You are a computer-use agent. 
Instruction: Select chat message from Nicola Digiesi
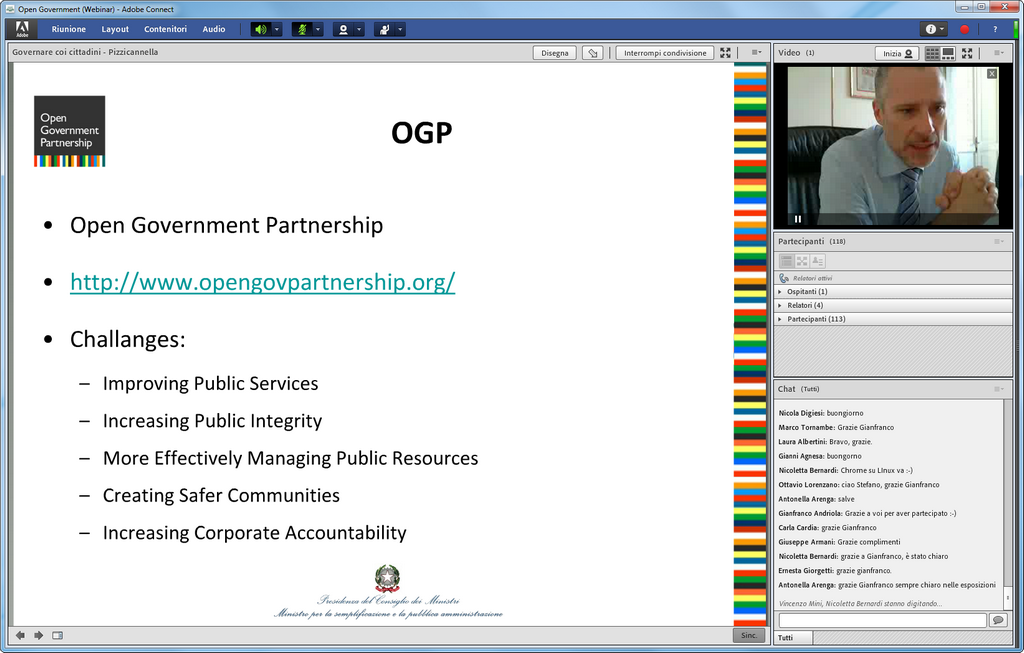pos(821,413)
